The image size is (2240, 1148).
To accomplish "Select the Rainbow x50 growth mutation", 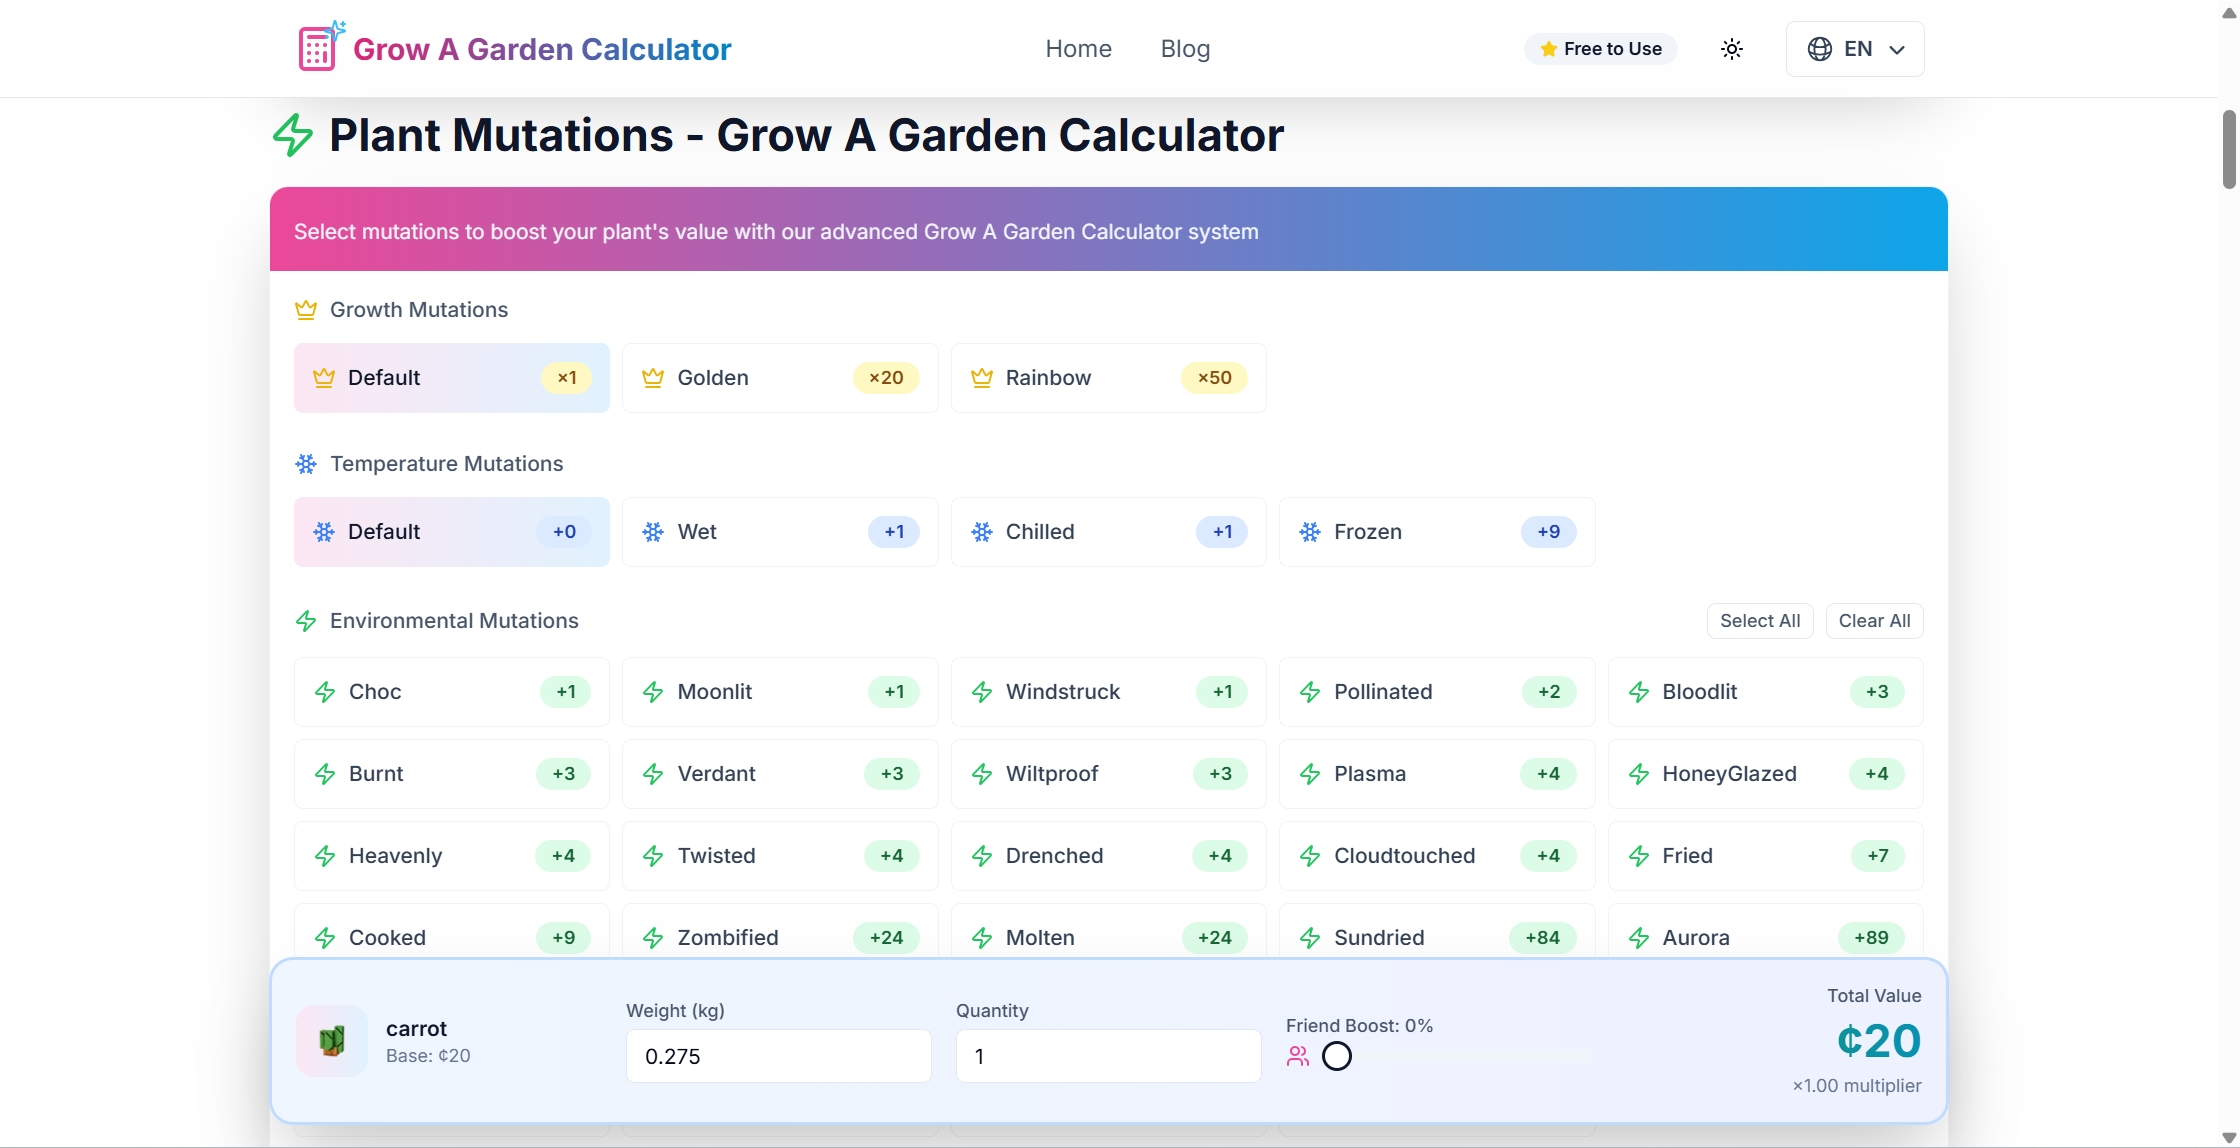I will point(1109,378).
